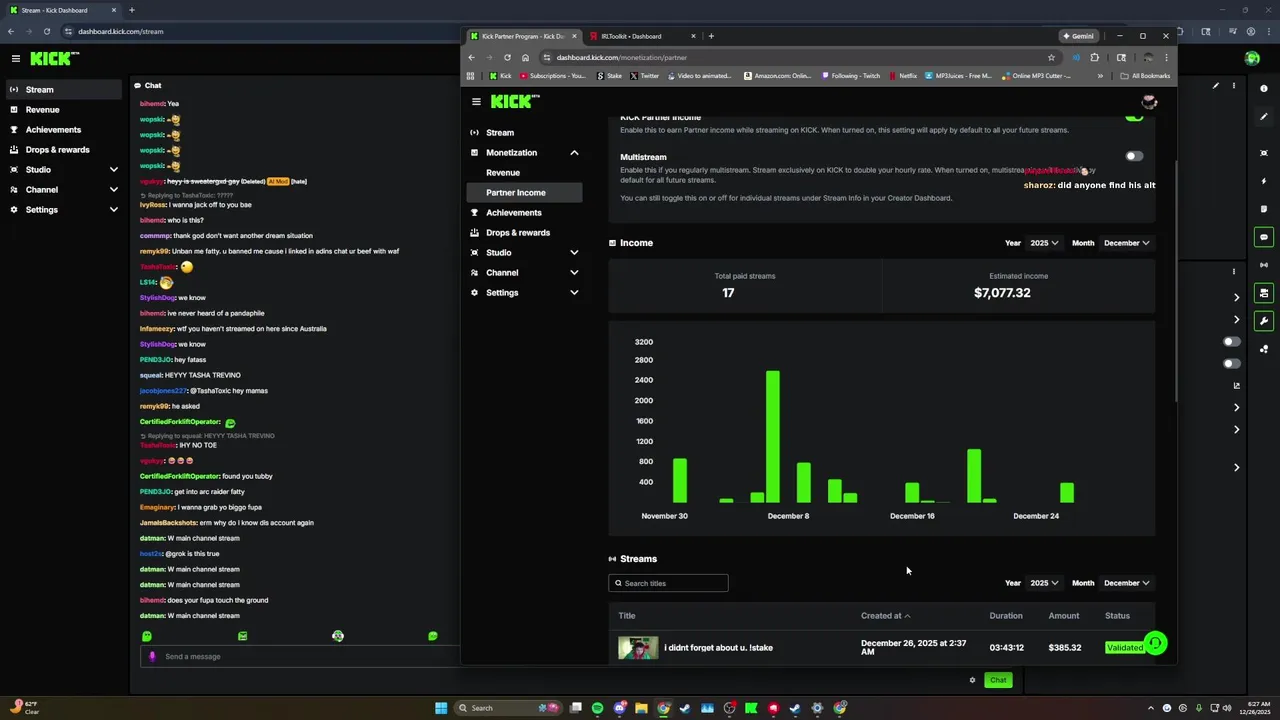
Task: Click the microphone icon in message box
Action: 152,656
